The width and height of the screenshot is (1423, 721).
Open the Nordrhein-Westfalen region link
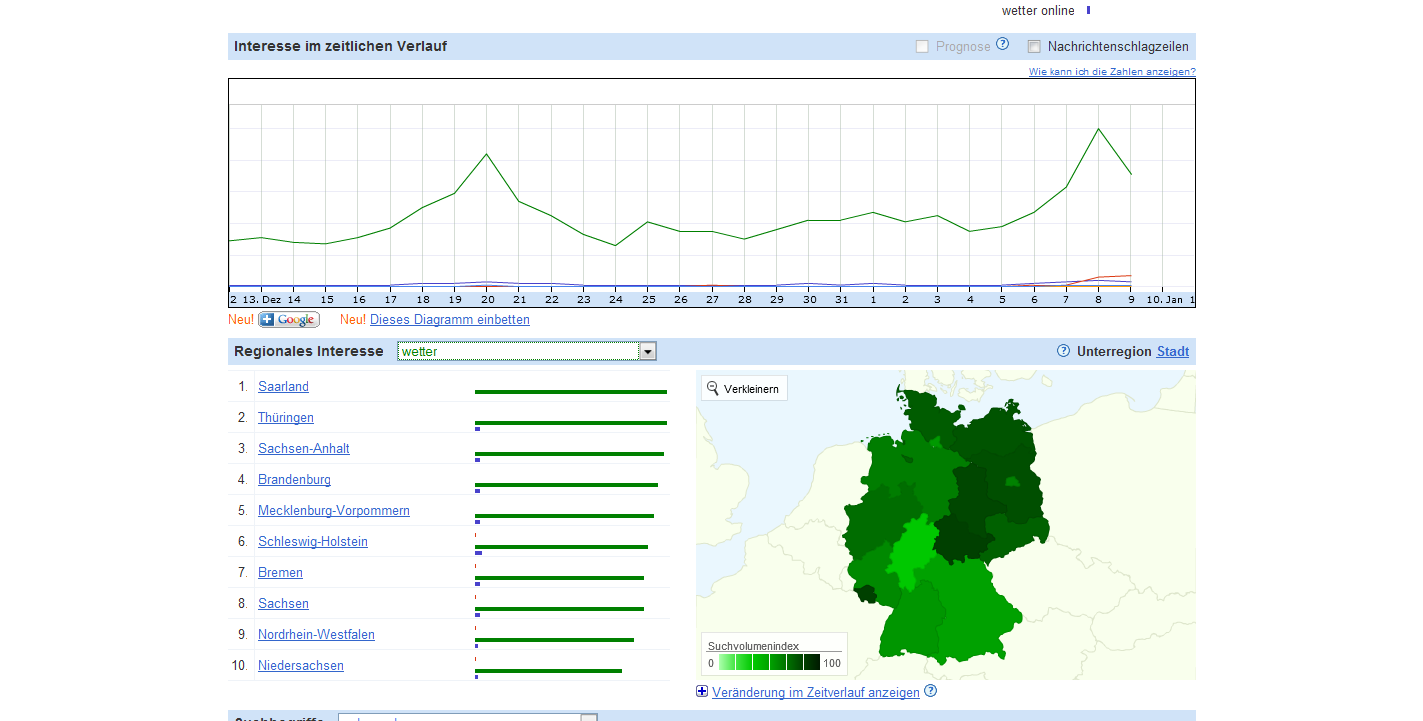tap(316, 635)
